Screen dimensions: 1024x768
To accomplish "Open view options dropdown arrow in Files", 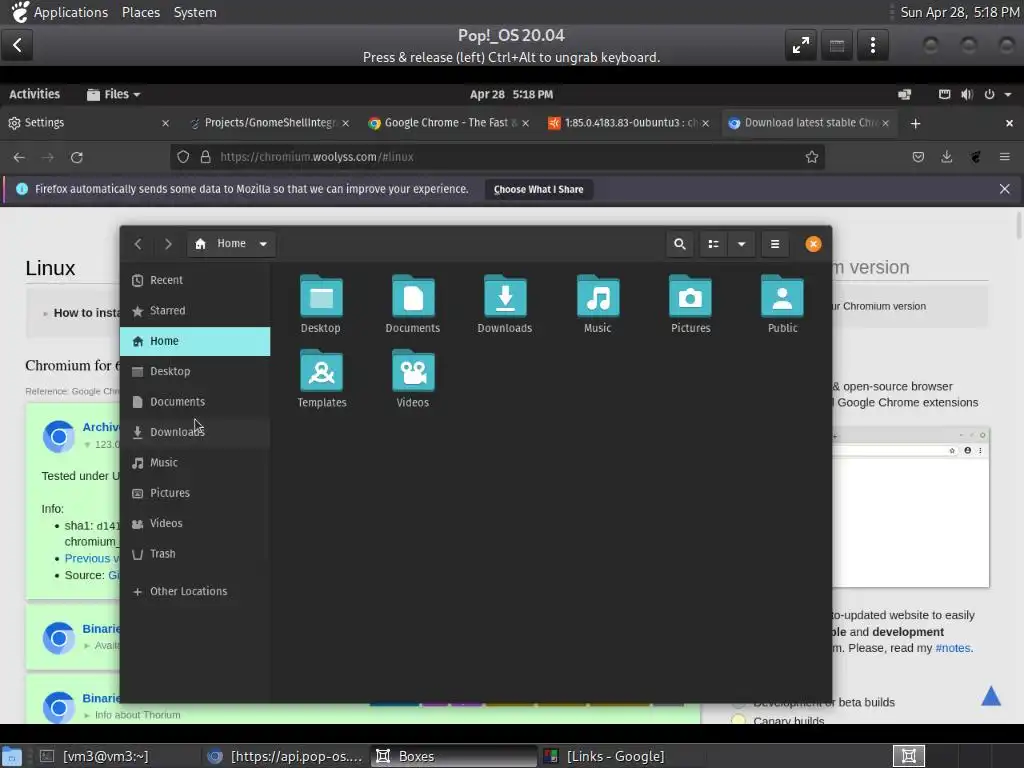I will click(x=741, y=244).
